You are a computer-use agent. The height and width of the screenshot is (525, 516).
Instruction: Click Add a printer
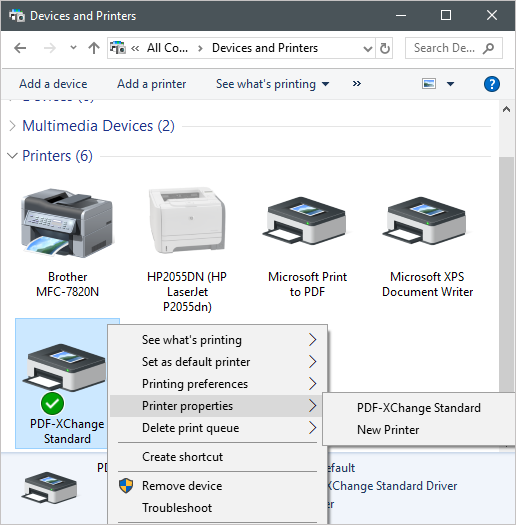click(x=151, y=84)
